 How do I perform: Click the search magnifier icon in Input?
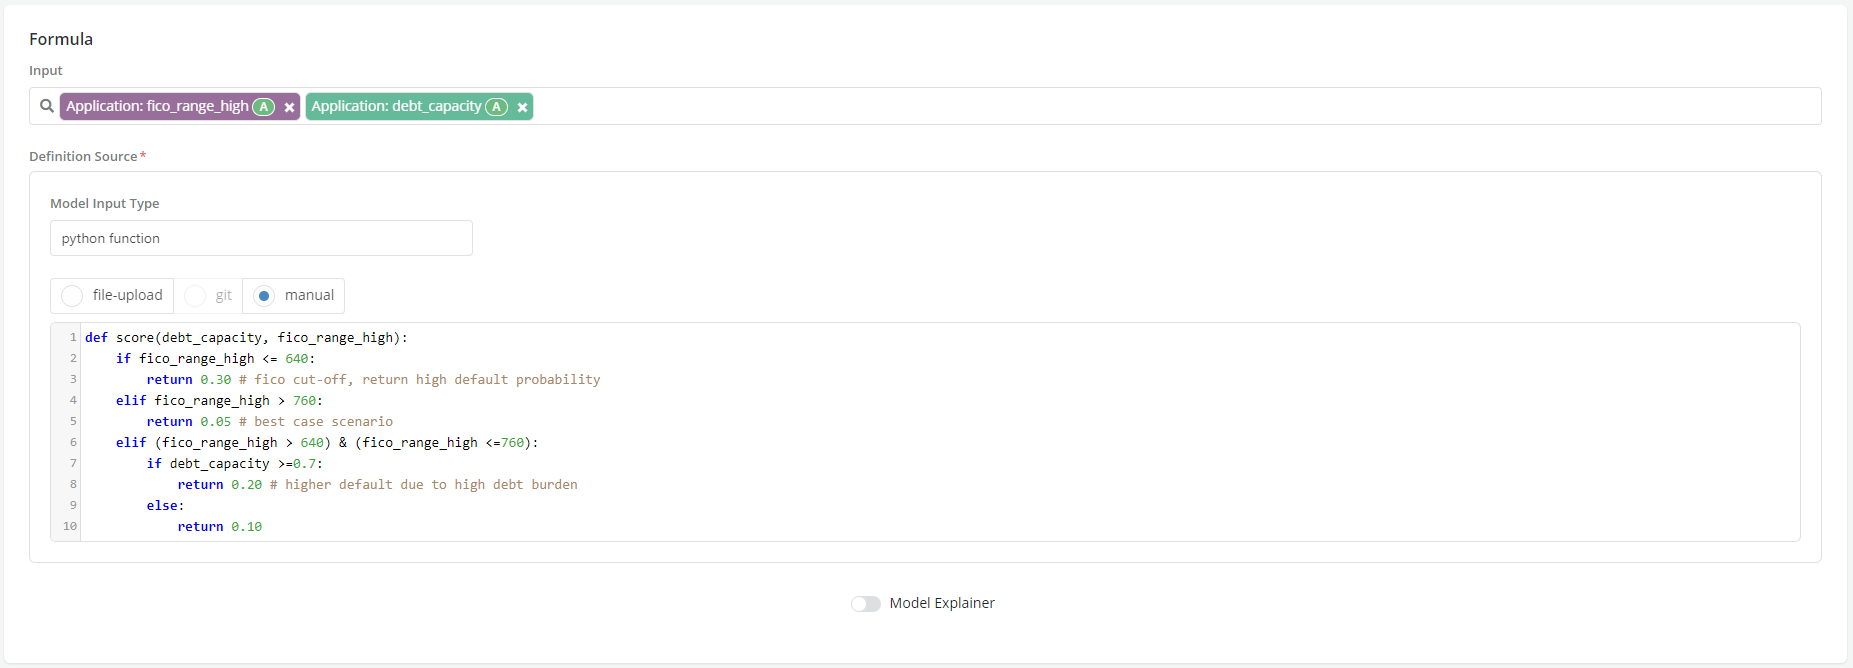[x=46, y=106]
